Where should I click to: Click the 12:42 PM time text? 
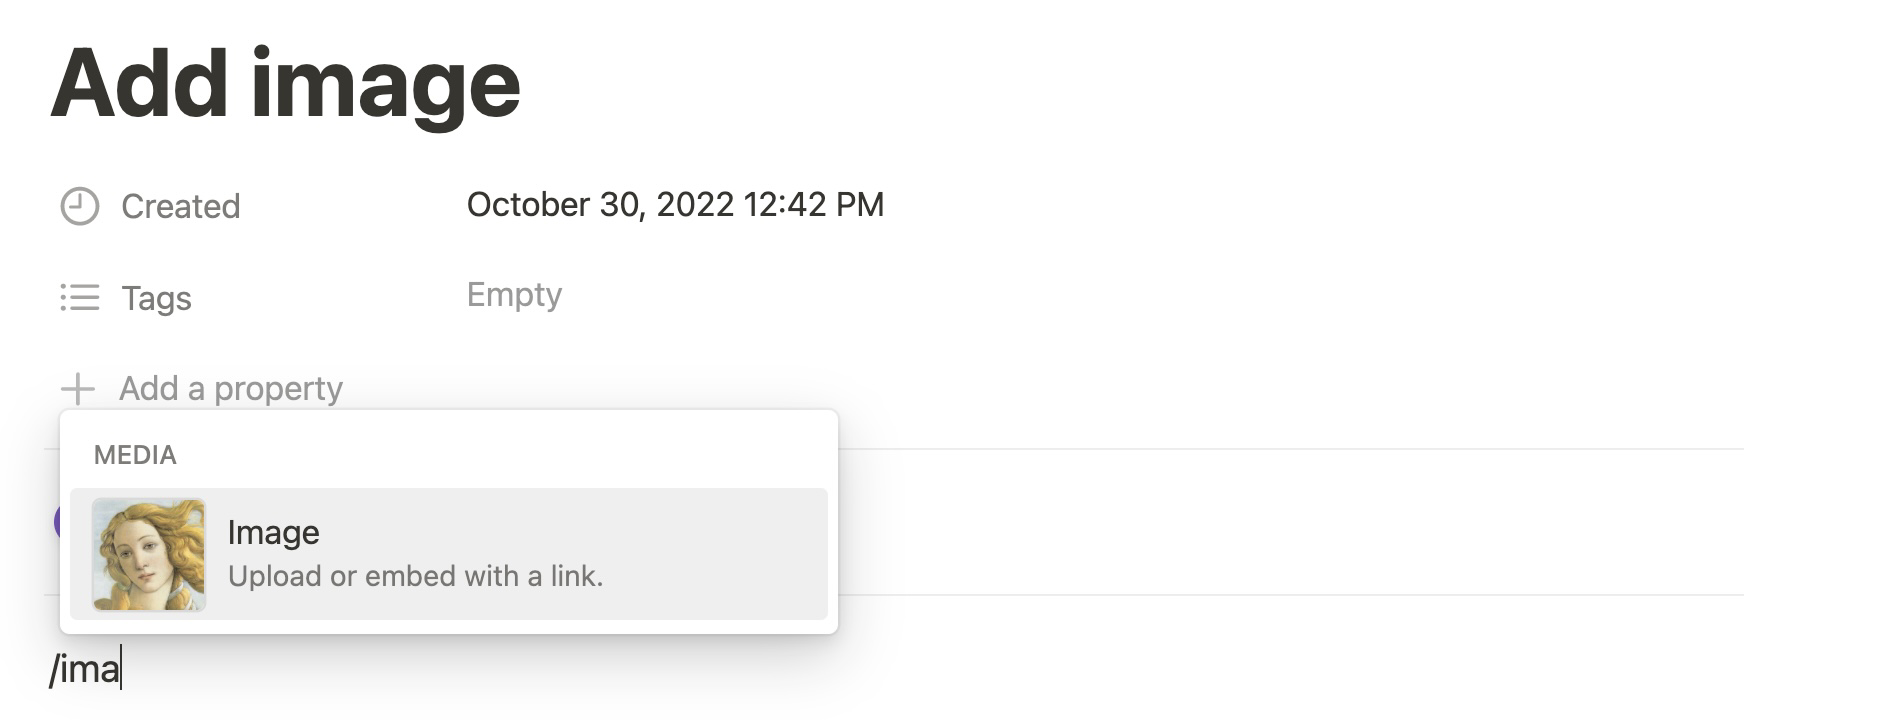(814, 205)
